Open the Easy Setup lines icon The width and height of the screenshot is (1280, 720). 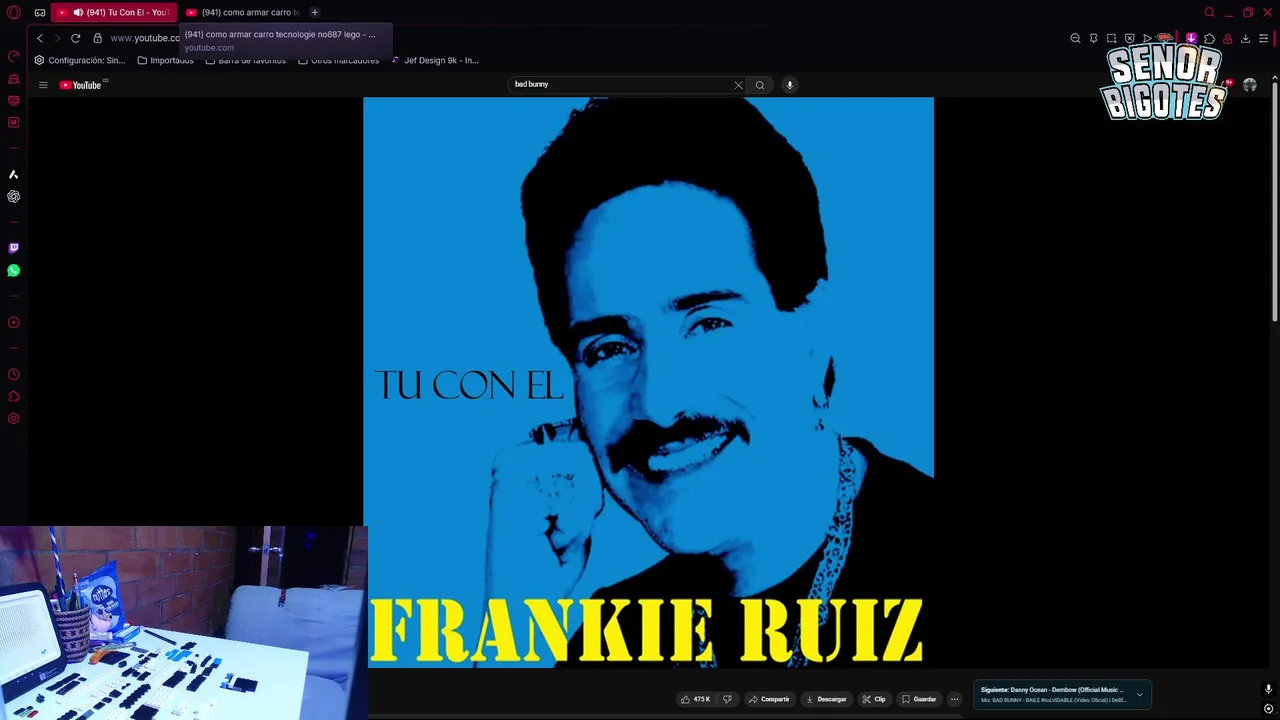(x=1263, y=38)
